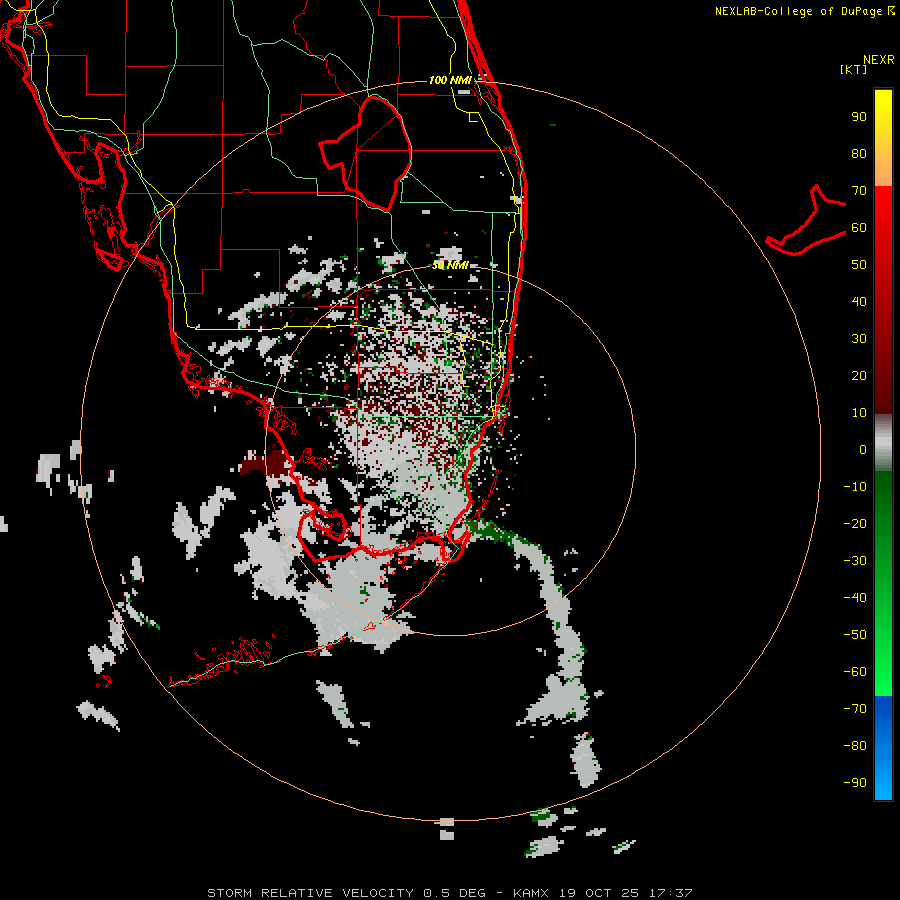
Task: Click the dark red velocity patch on southwest coast
Action: pos(266,463)
